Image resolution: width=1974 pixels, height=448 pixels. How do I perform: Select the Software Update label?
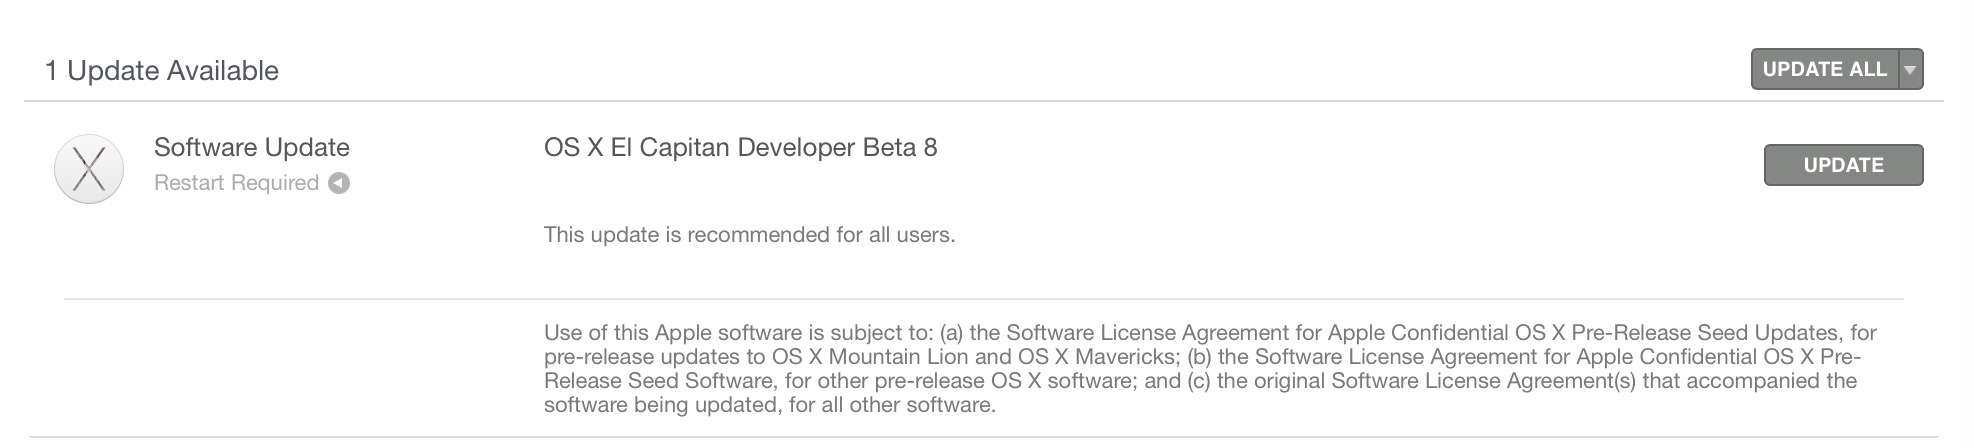pos(251,148)
